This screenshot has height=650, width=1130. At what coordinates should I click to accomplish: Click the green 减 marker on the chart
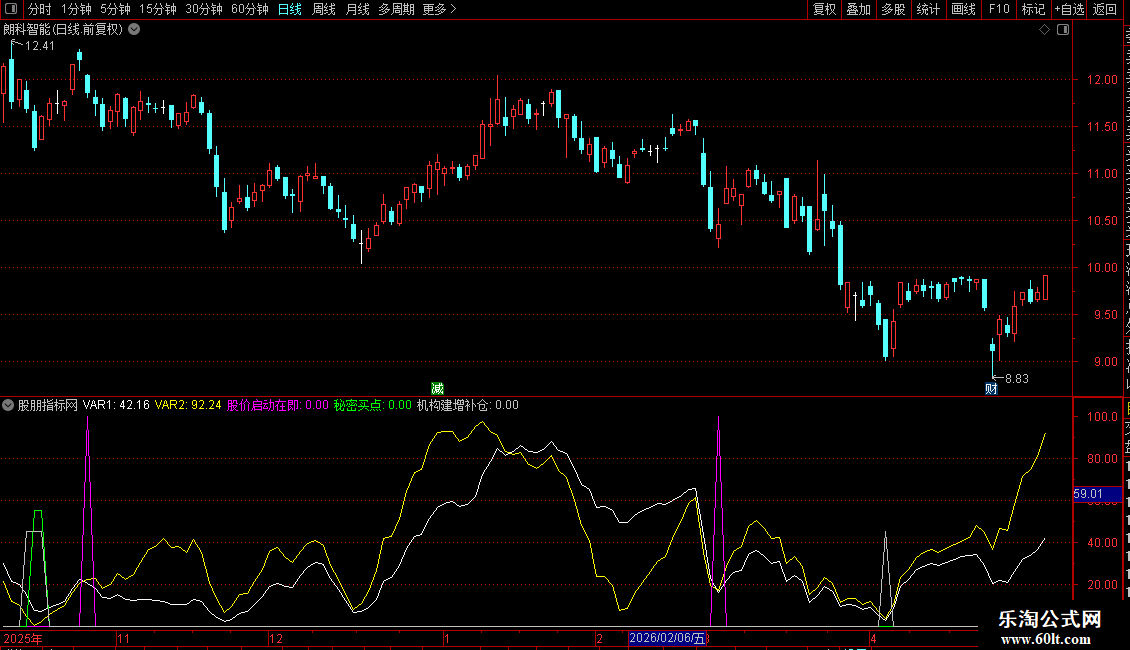coord(437,388)
